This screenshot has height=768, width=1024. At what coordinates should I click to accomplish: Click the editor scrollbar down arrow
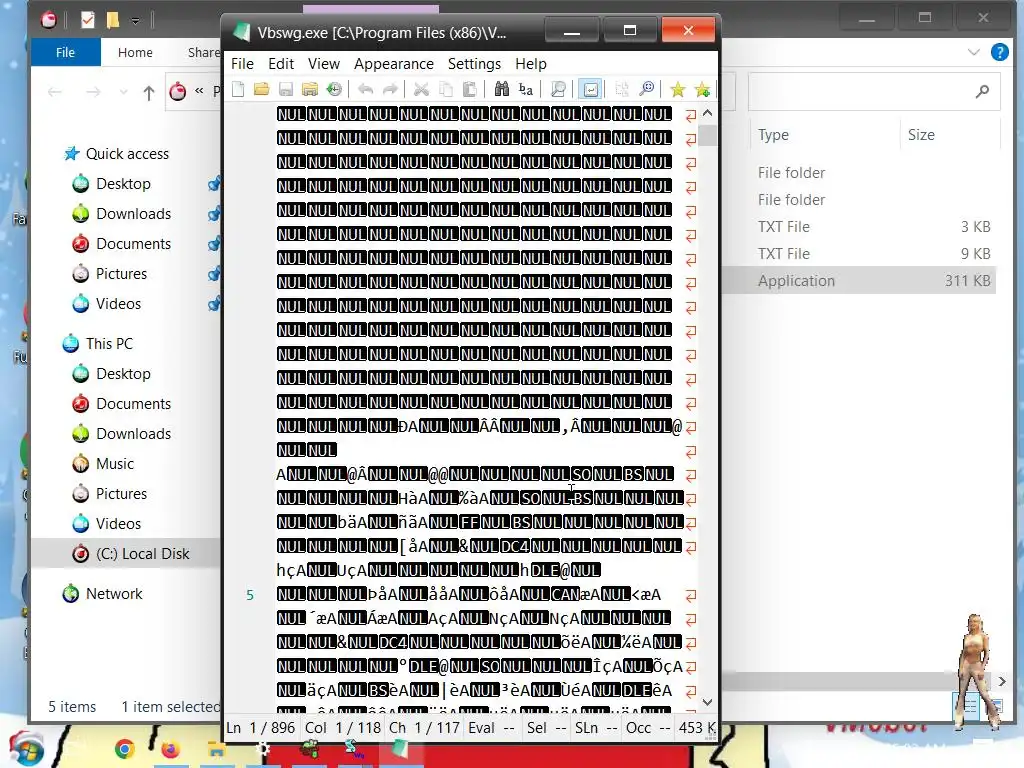pos(707,702)
